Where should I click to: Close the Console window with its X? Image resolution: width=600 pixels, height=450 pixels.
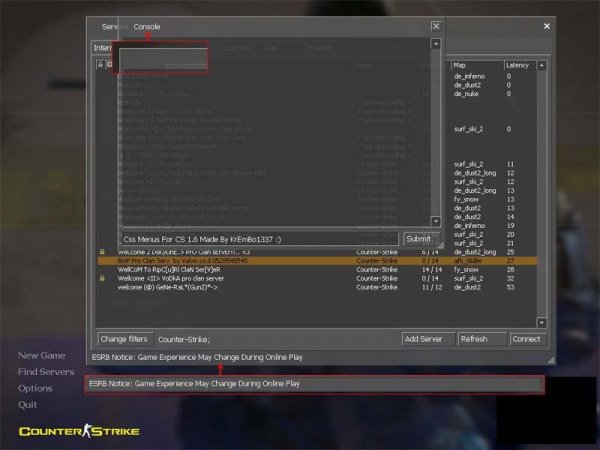[436, 26]
